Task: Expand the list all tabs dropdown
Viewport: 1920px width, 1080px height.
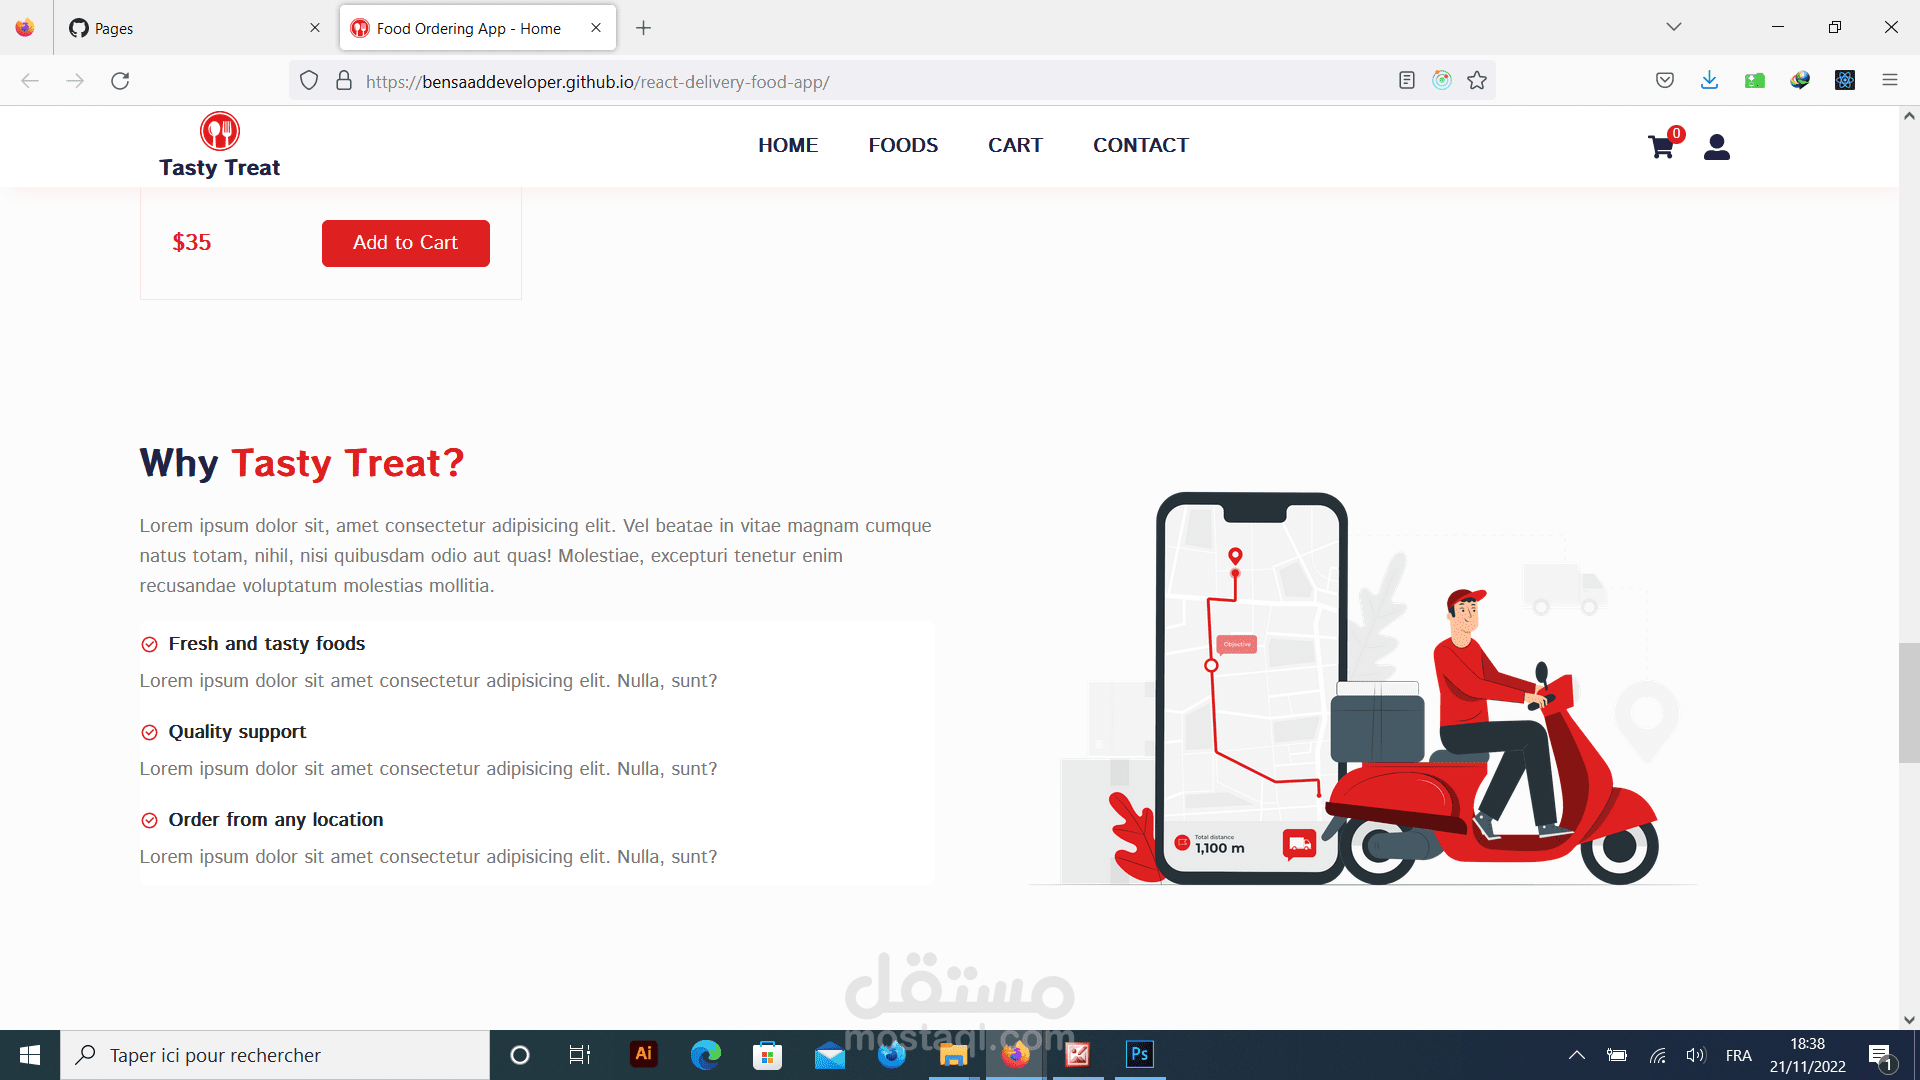Action: (x=1673, y=27)
